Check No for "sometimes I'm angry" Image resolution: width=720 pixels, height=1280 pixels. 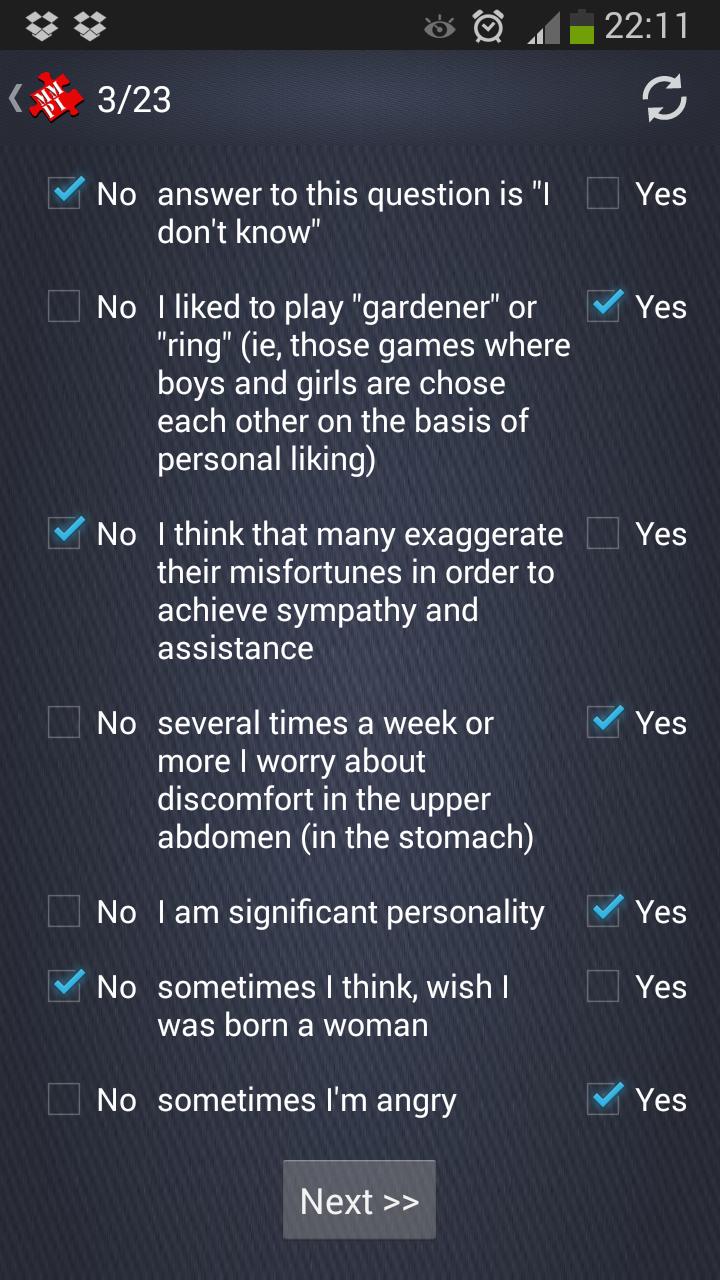click(64, 1099)
